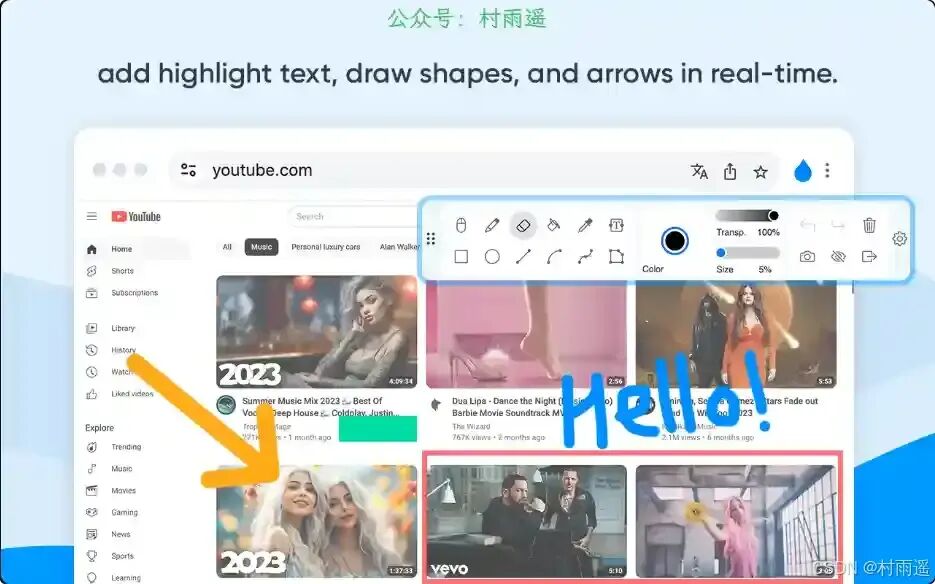935x584 pixels.
Task: Click the translate page icon
Action: point(699,172)
